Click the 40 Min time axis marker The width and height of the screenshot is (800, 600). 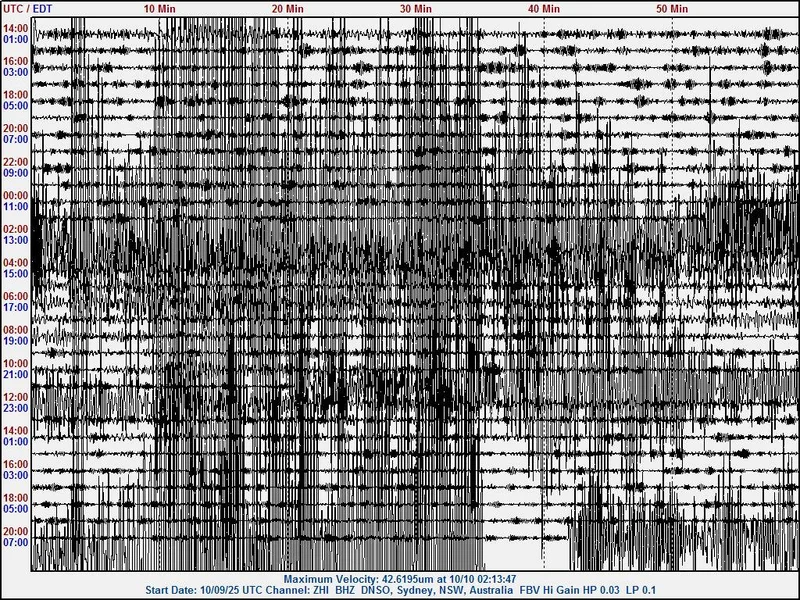544,8
